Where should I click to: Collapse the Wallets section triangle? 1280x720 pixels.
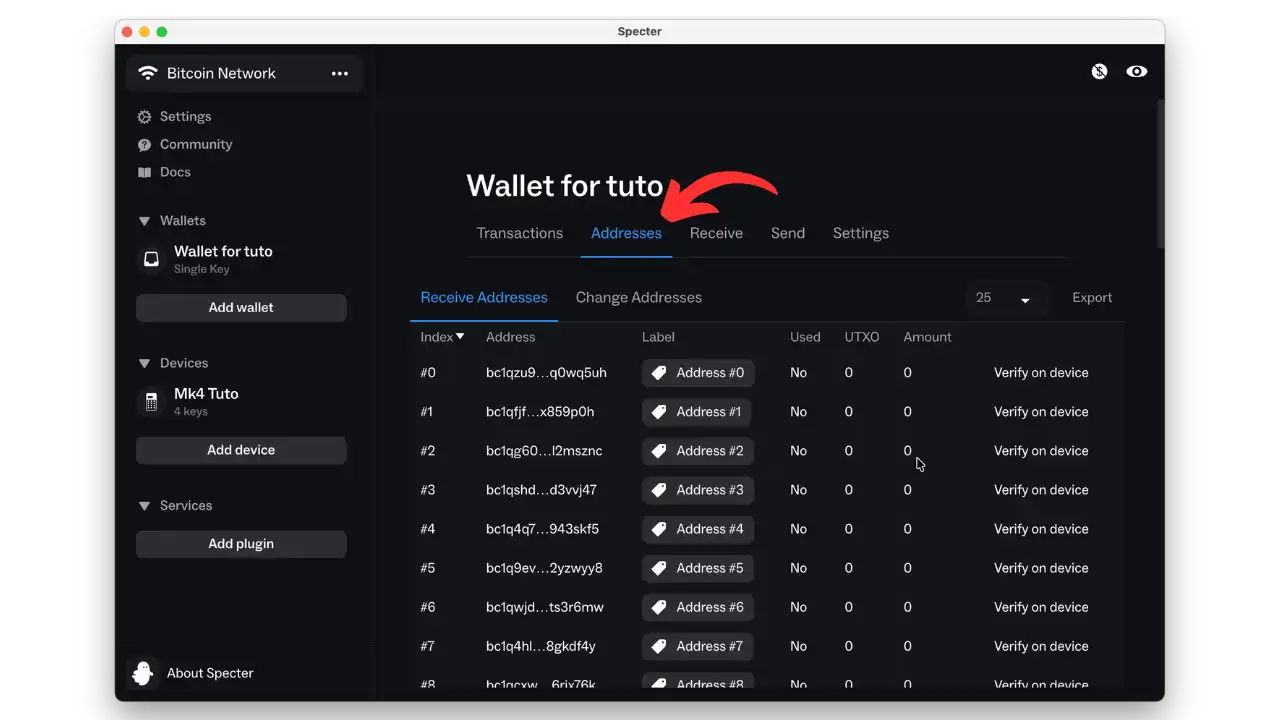144,221
